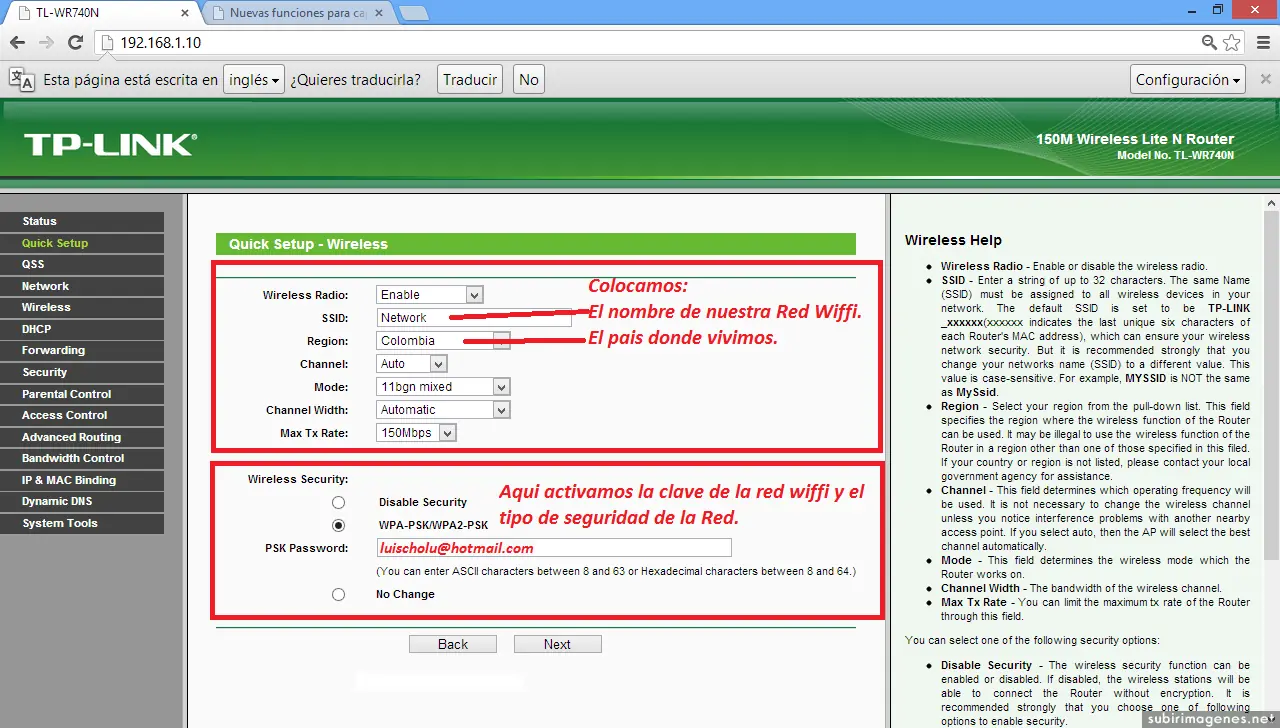The width and height of the screenshot is (1280, 728).
Task: Open the Channel Width dropdown
Action: [x=444, y=410]
